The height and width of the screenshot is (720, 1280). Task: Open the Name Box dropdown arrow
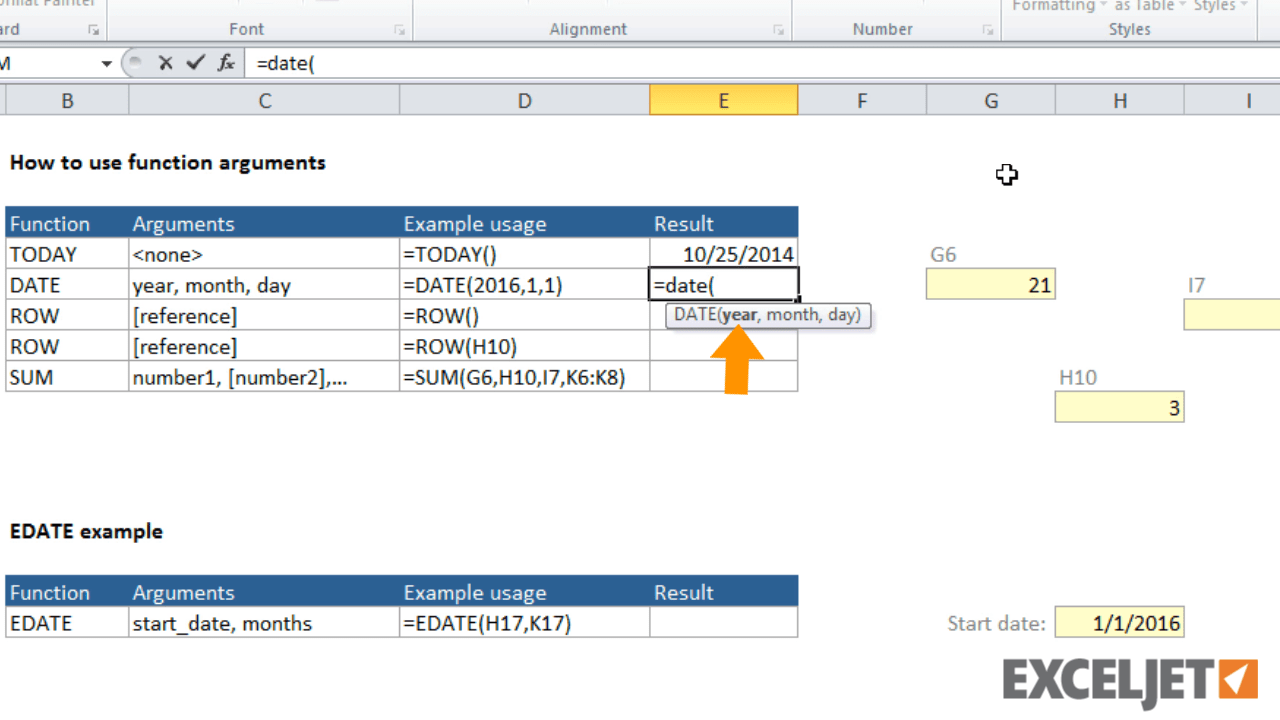click(107, 63)
